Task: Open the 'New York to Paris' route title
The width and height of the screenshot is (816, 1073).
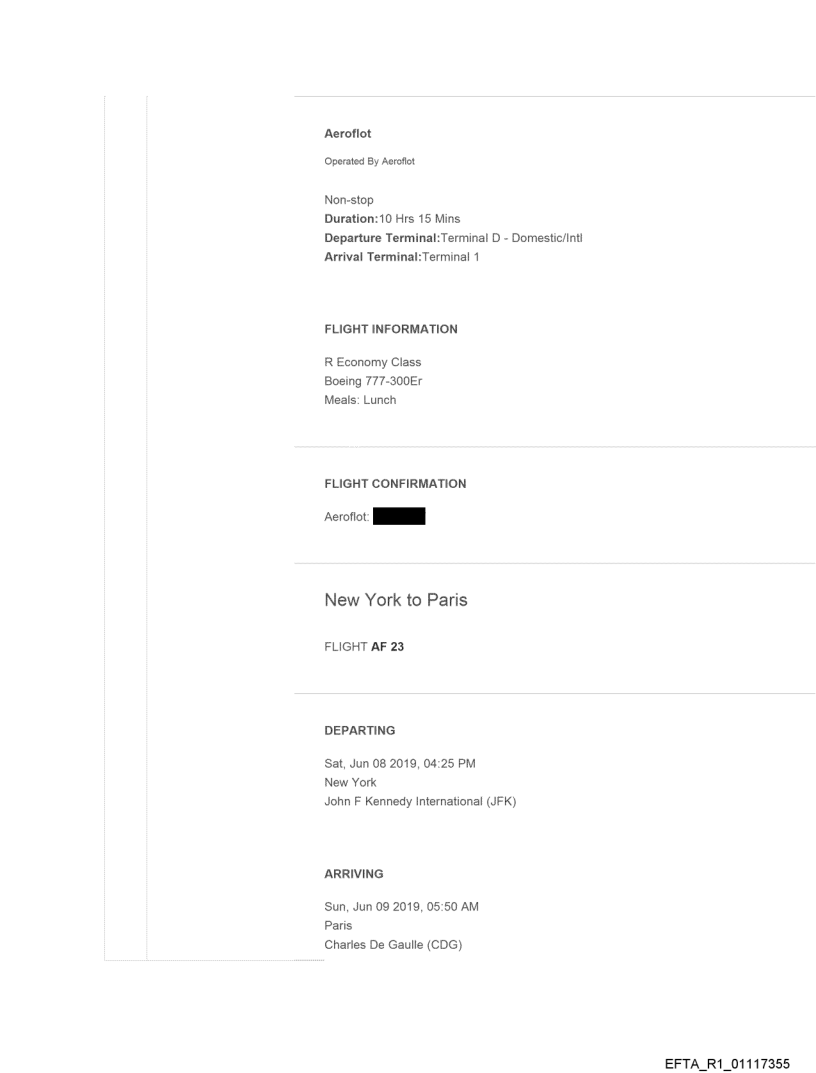Action: point(396,600)
